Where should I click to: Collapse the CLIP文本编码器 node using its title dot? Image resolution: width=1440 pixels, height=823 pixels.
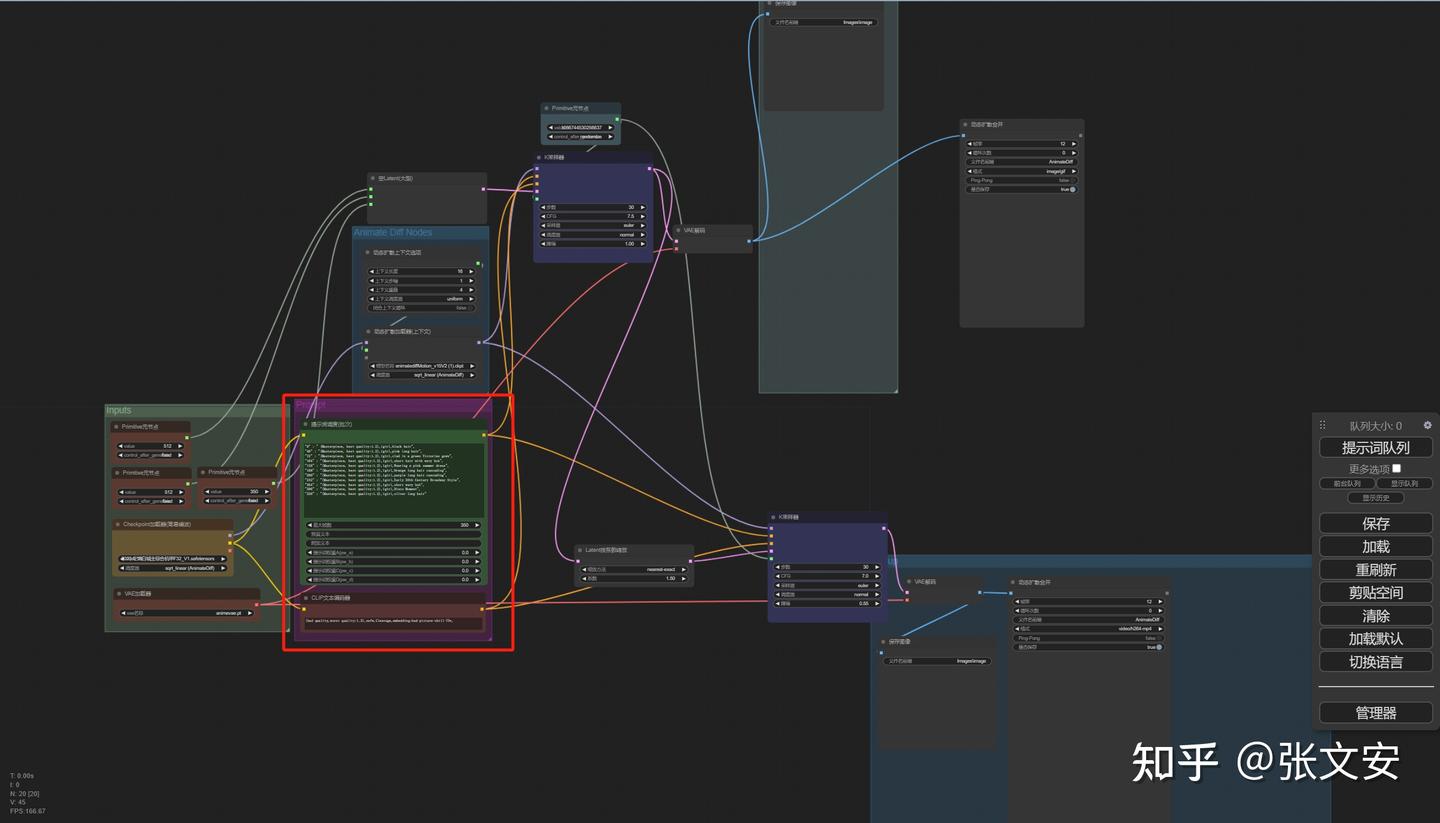(x=305, y=598)
